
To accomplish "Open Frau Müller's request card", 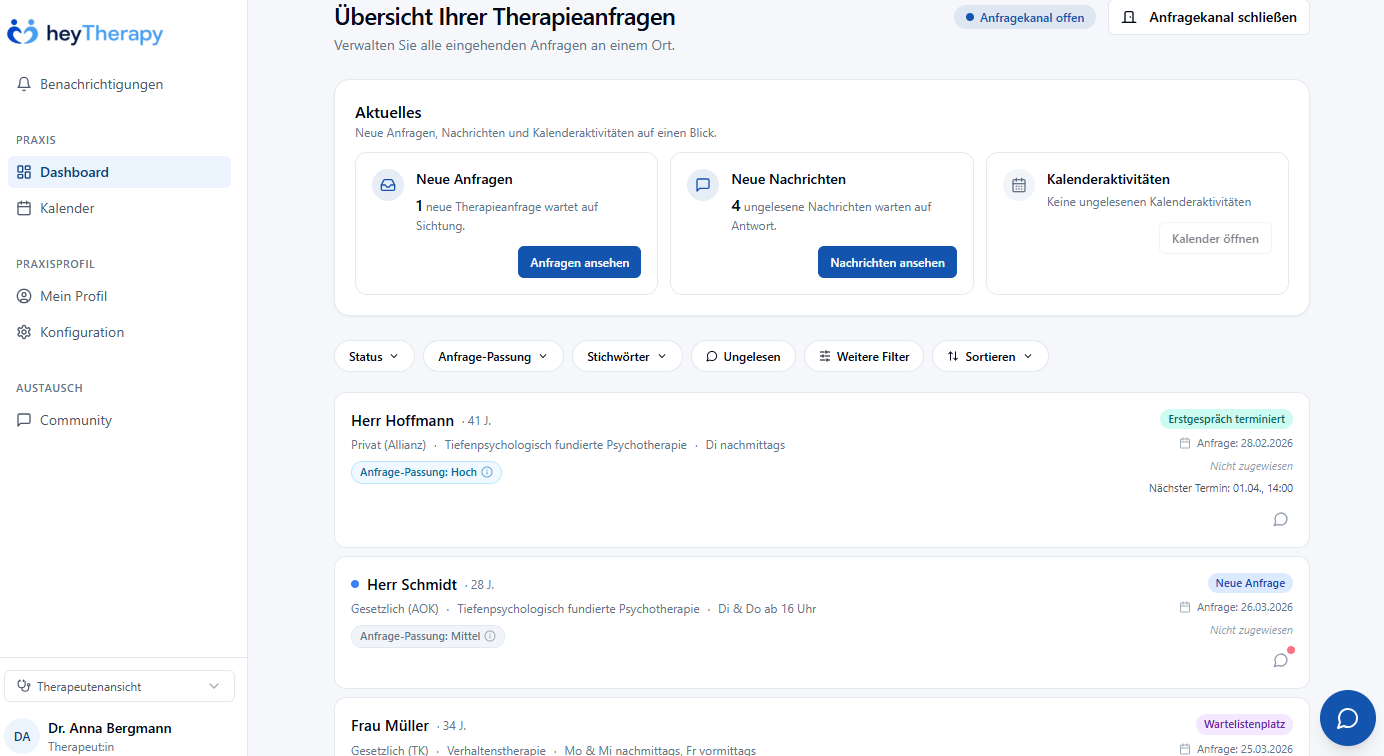I will point(822,728).
